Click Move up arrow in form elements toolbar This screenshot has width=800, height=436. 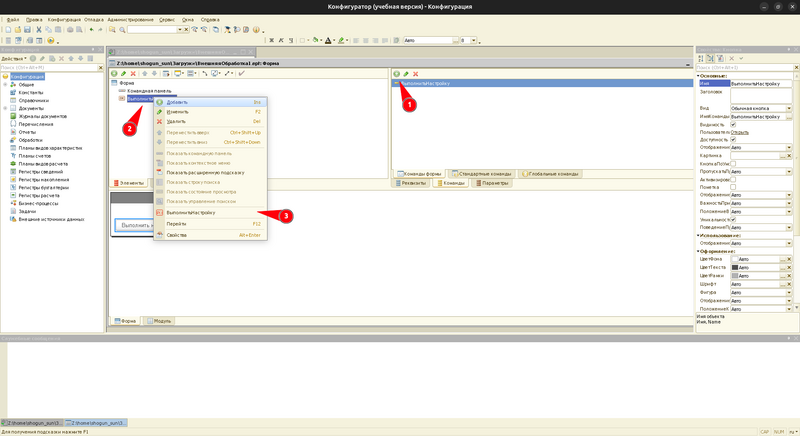[x=145, y=73]
